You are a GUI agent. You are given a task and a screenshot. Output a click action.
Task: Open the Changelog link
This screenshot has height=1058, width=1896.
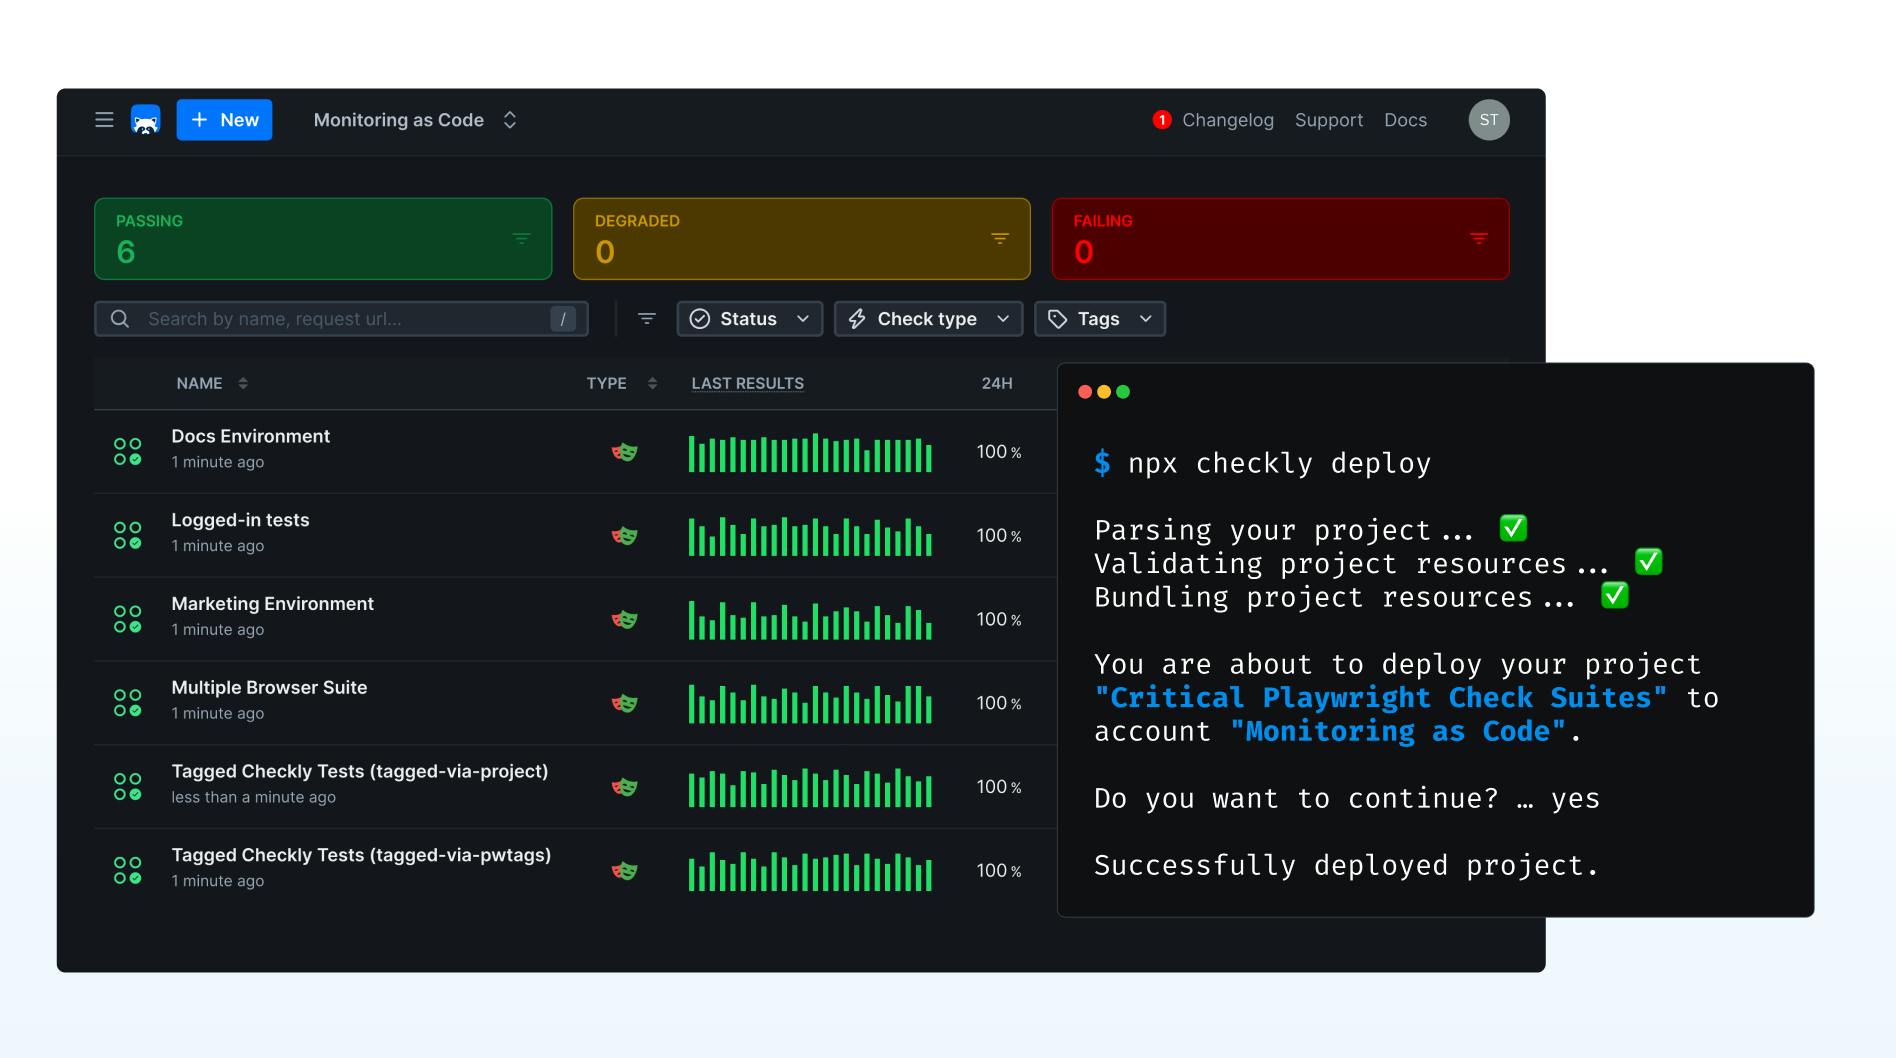click(1227, 120)
